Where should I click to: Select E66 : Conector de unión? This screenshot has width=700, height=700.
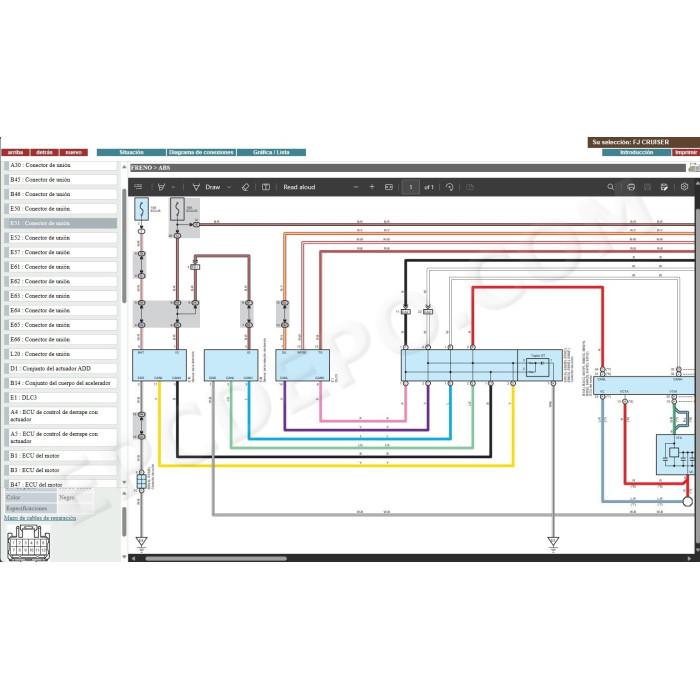tap(62, 339)
